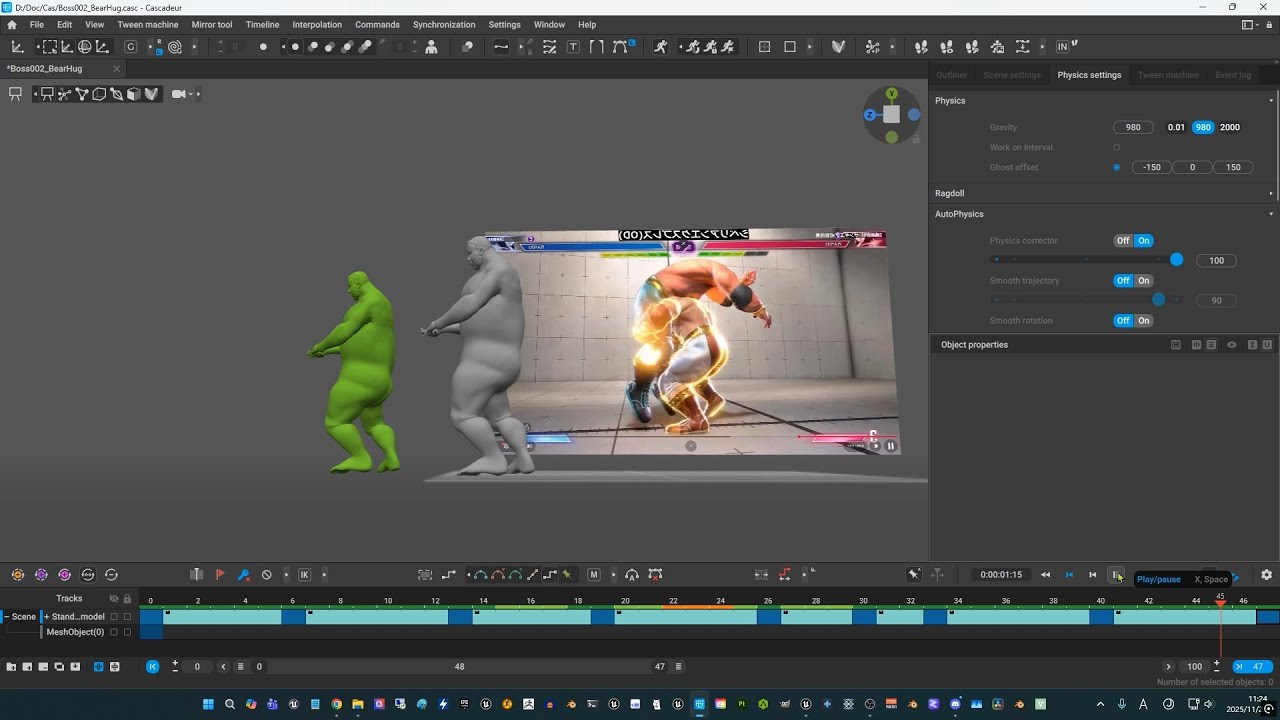The height and width of the screenshot is (720, 1280).
Task: Set gravity preset to 0.01
Action: click(x=1176, y=128)
